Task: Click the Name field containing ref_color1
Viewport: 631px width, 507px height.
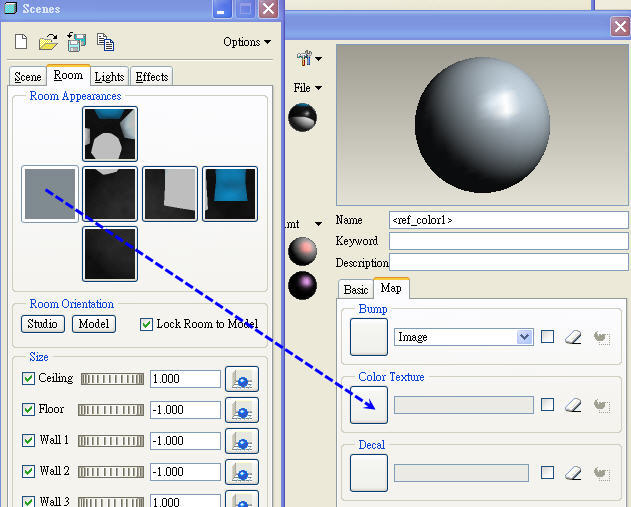Action: coord(508,220)
